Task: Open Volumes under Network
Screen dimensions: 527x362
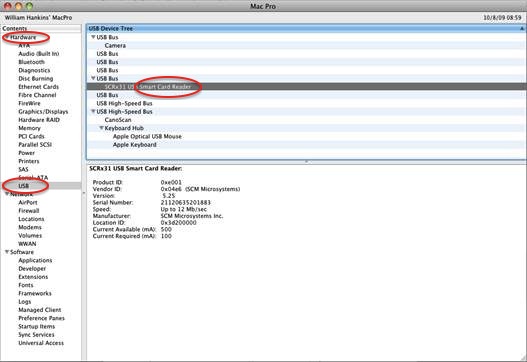Action: pyautogui.click(x=30, y=236)
